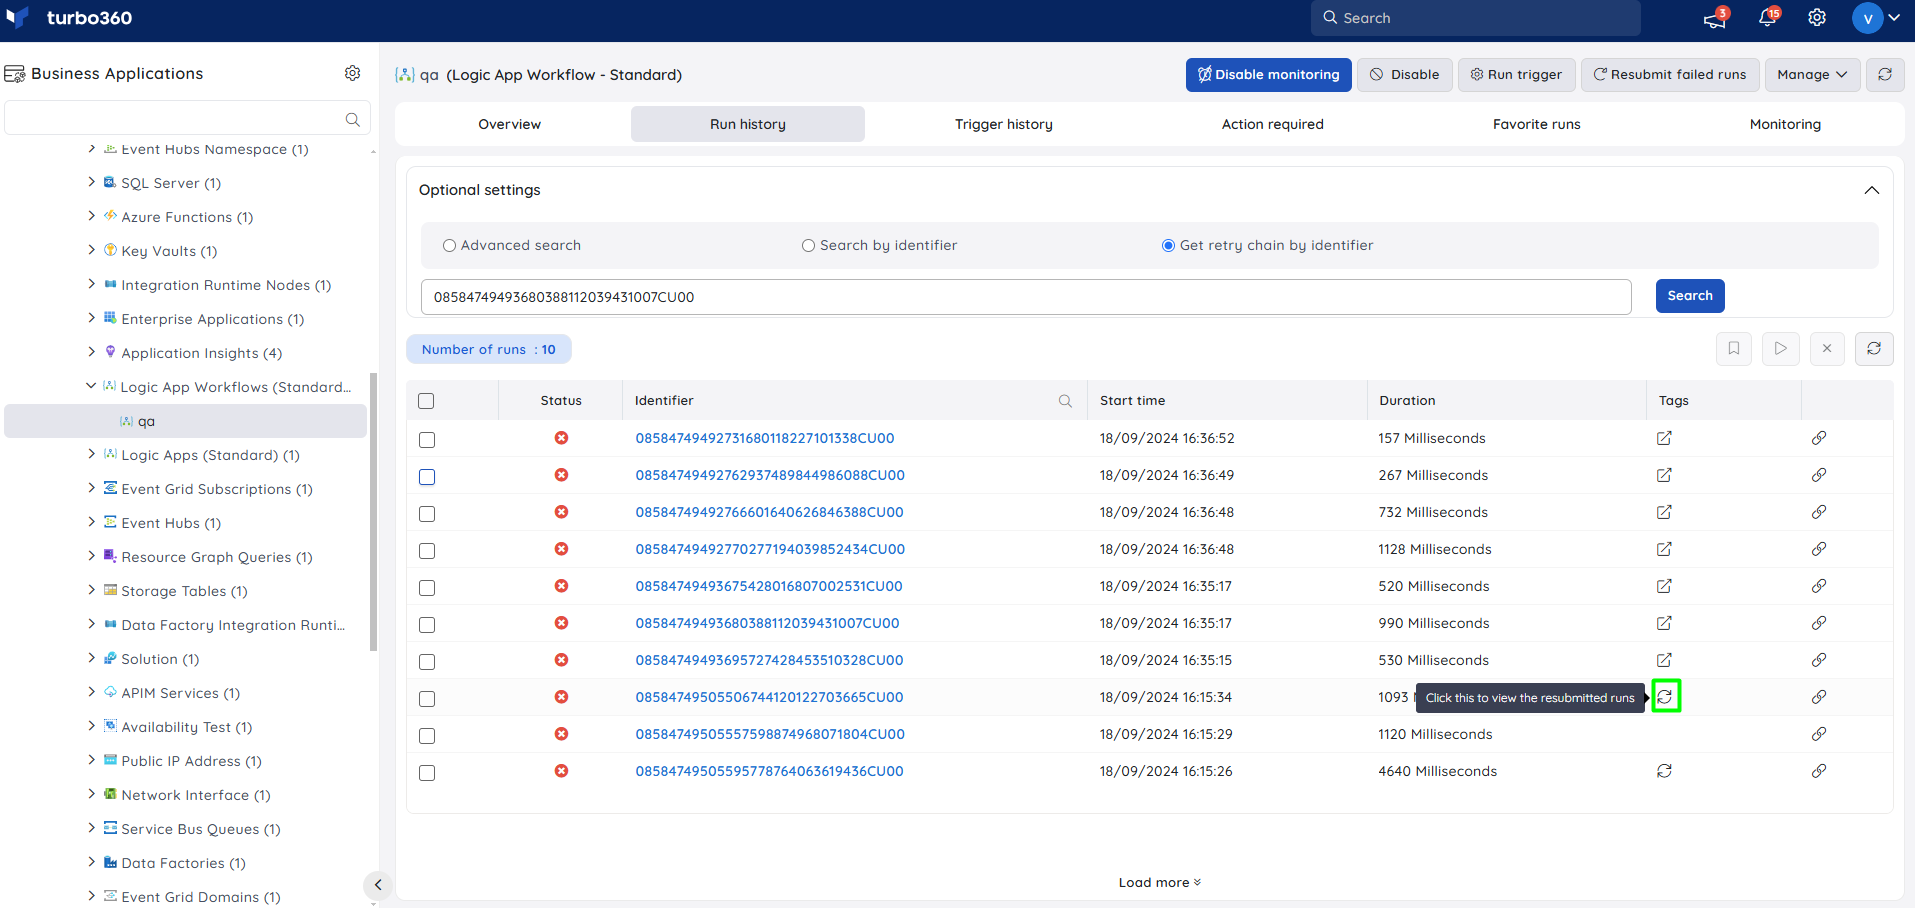Open the user avatar menu
1915x908 pixels.
click(x=1876, y=18)
